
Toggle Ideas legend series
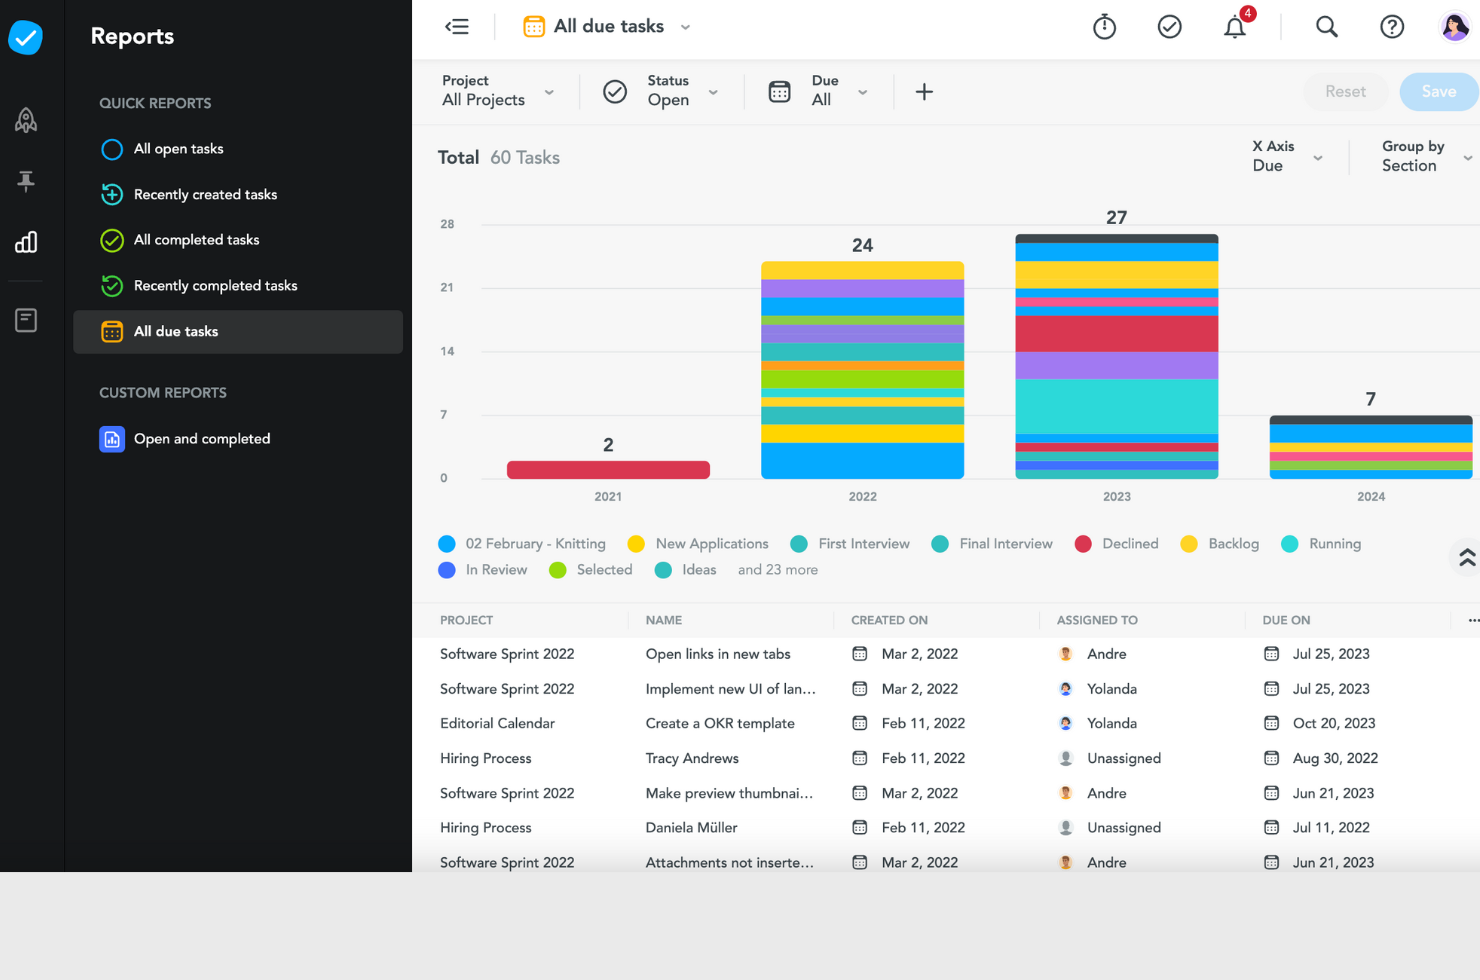(x=685, y=570)
